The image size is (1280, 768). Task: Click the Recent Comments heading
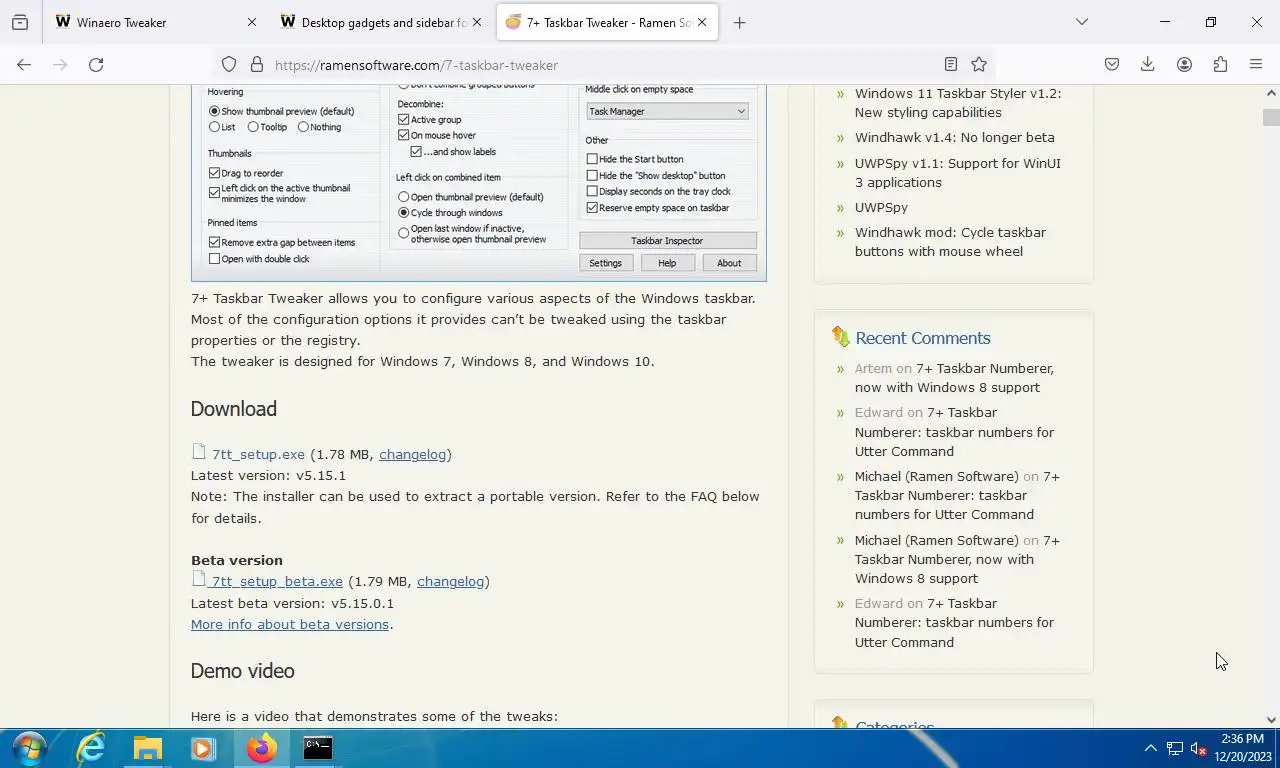click(x=923, y=338)
